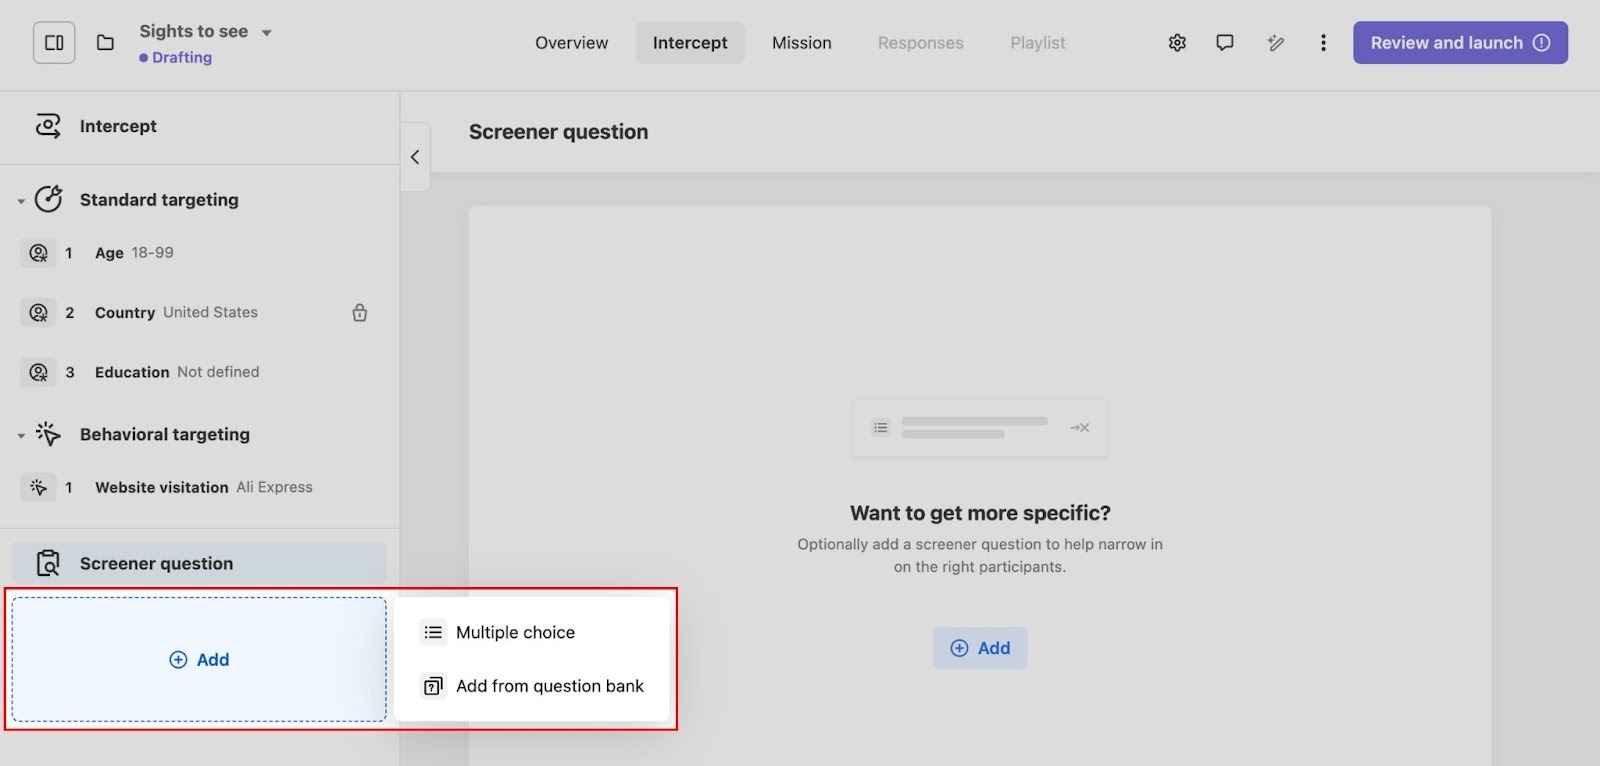Open the folder icon in header
The height and width of the screenshot is (766, 1600).
tap(105, 43)
